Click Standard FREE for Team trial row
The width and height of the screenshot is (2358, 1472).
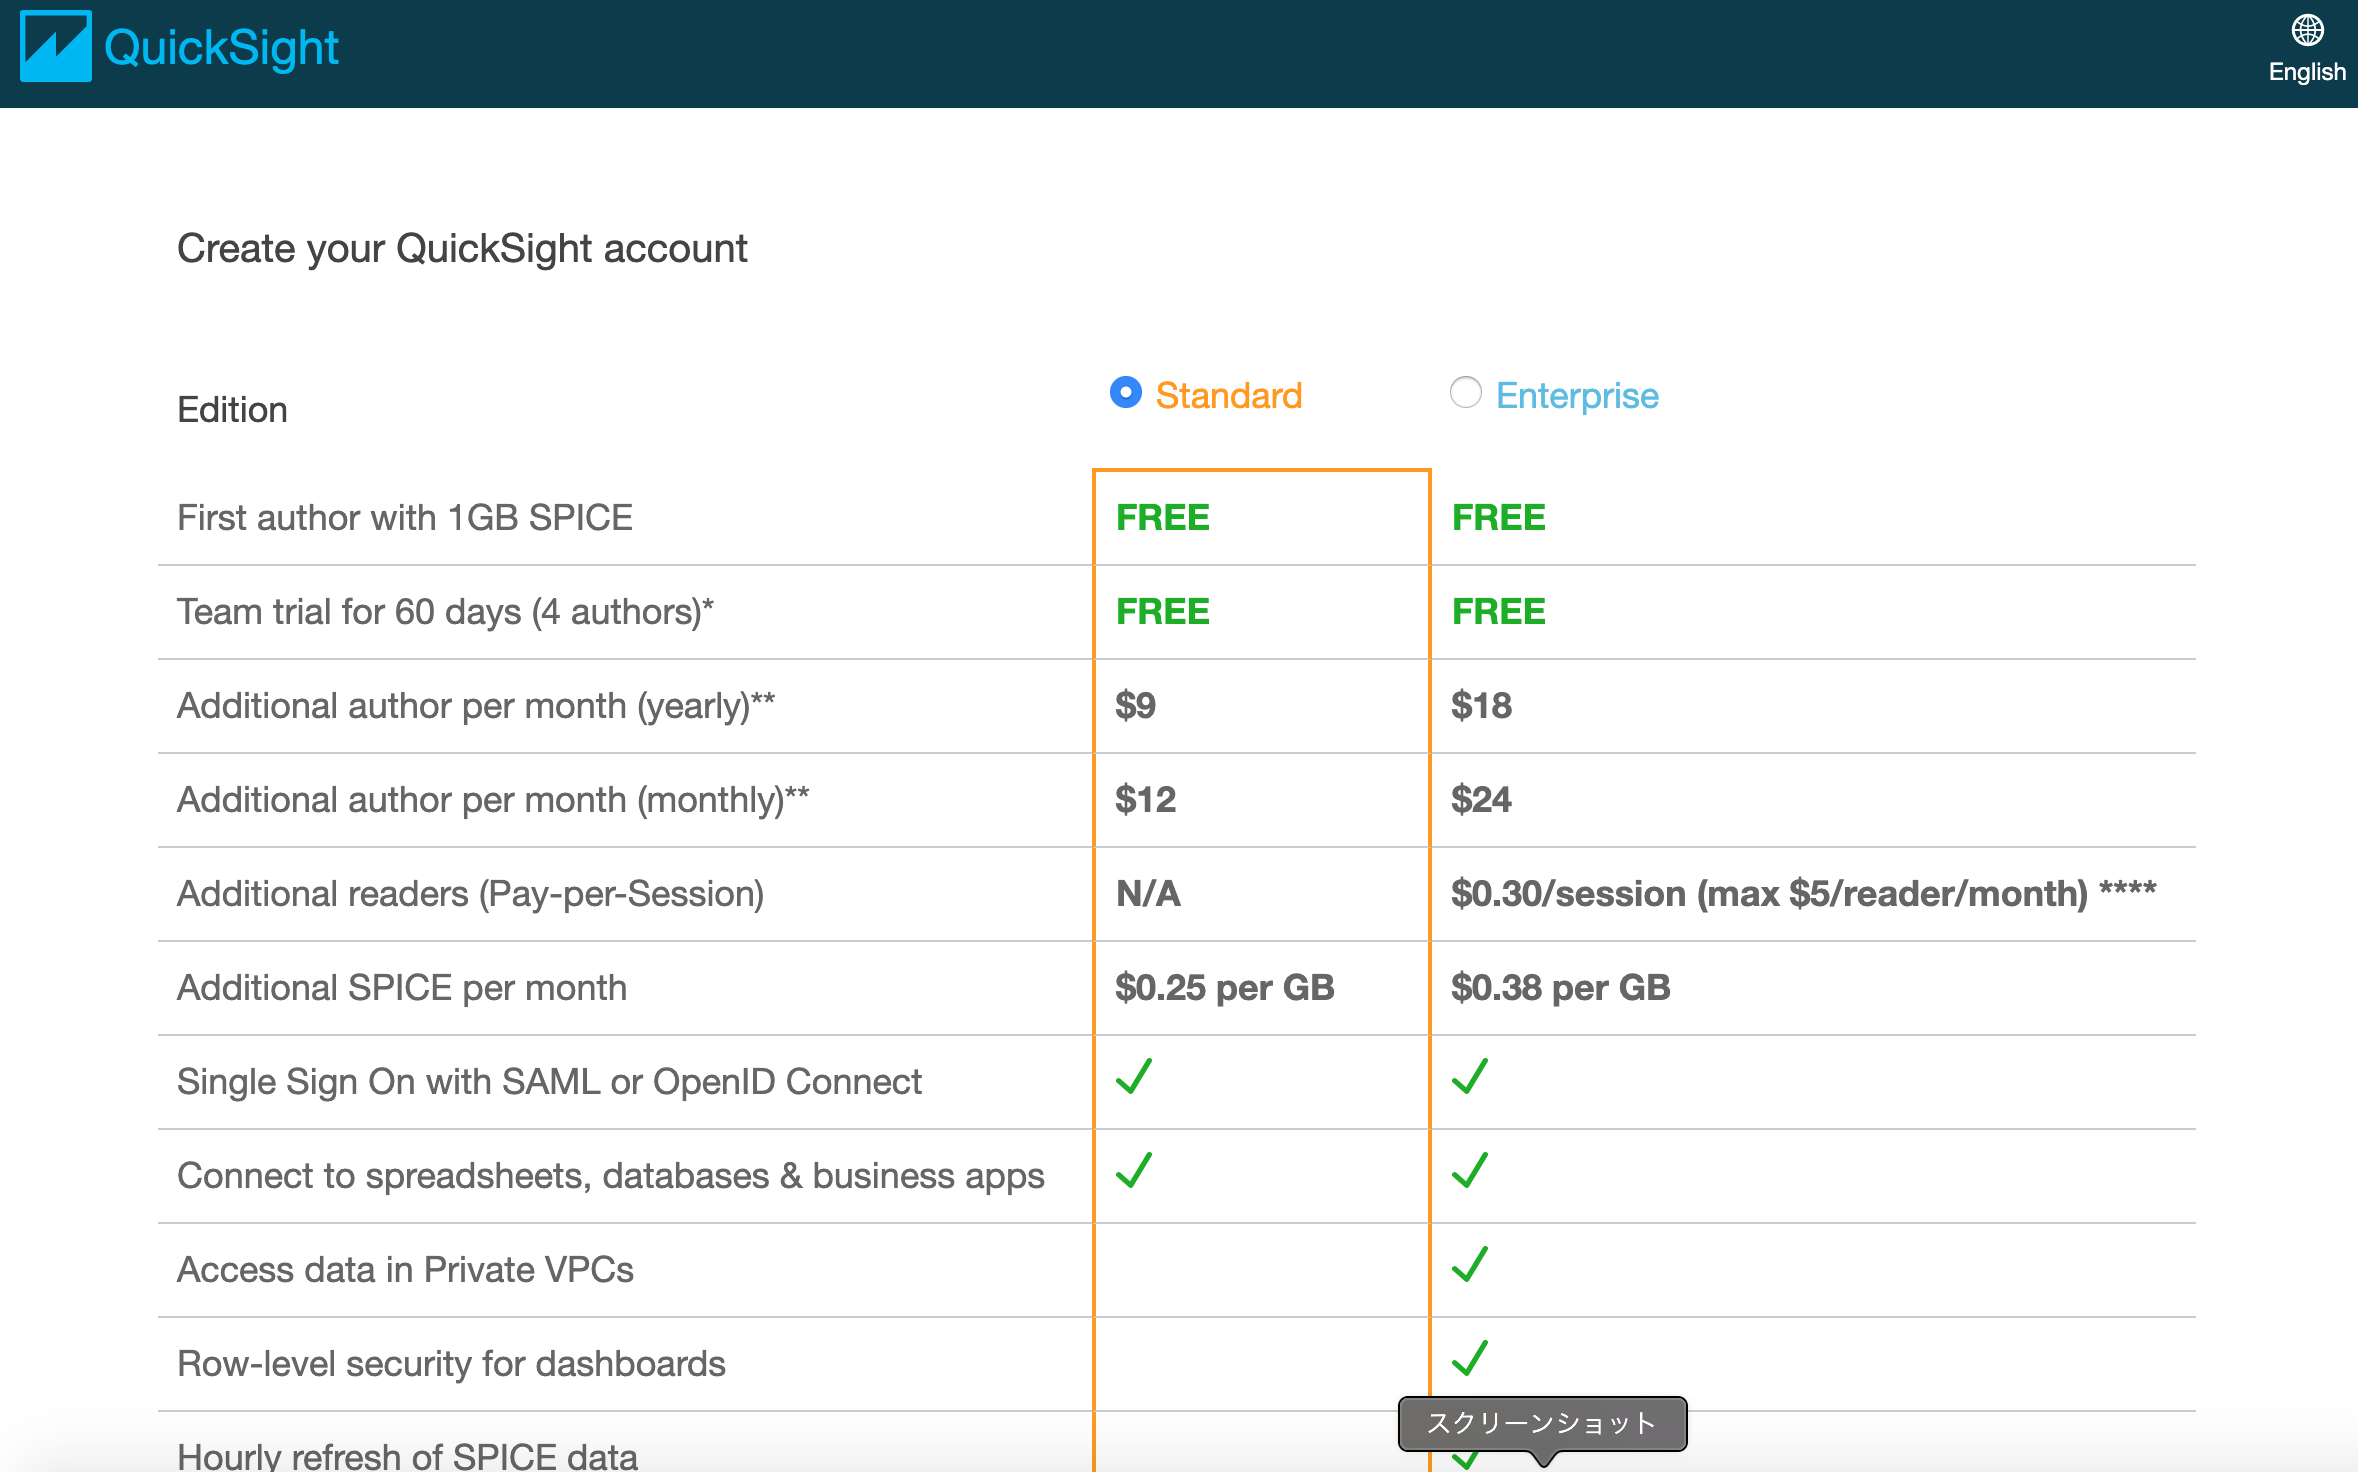coord(1163,612)
